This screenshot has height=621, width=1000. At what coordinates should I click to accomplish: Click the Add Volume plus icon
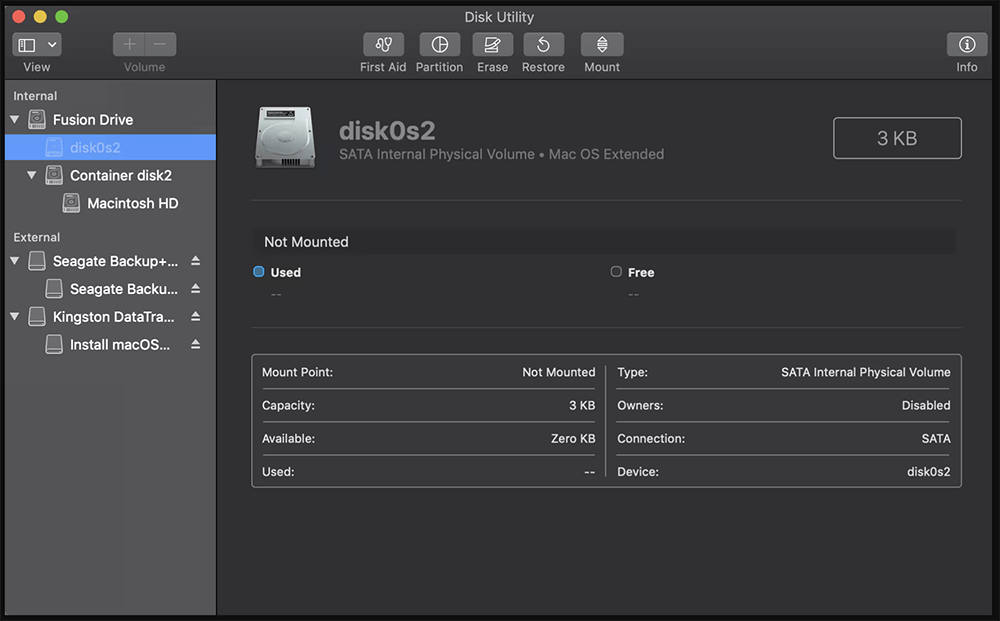(129, 44)
